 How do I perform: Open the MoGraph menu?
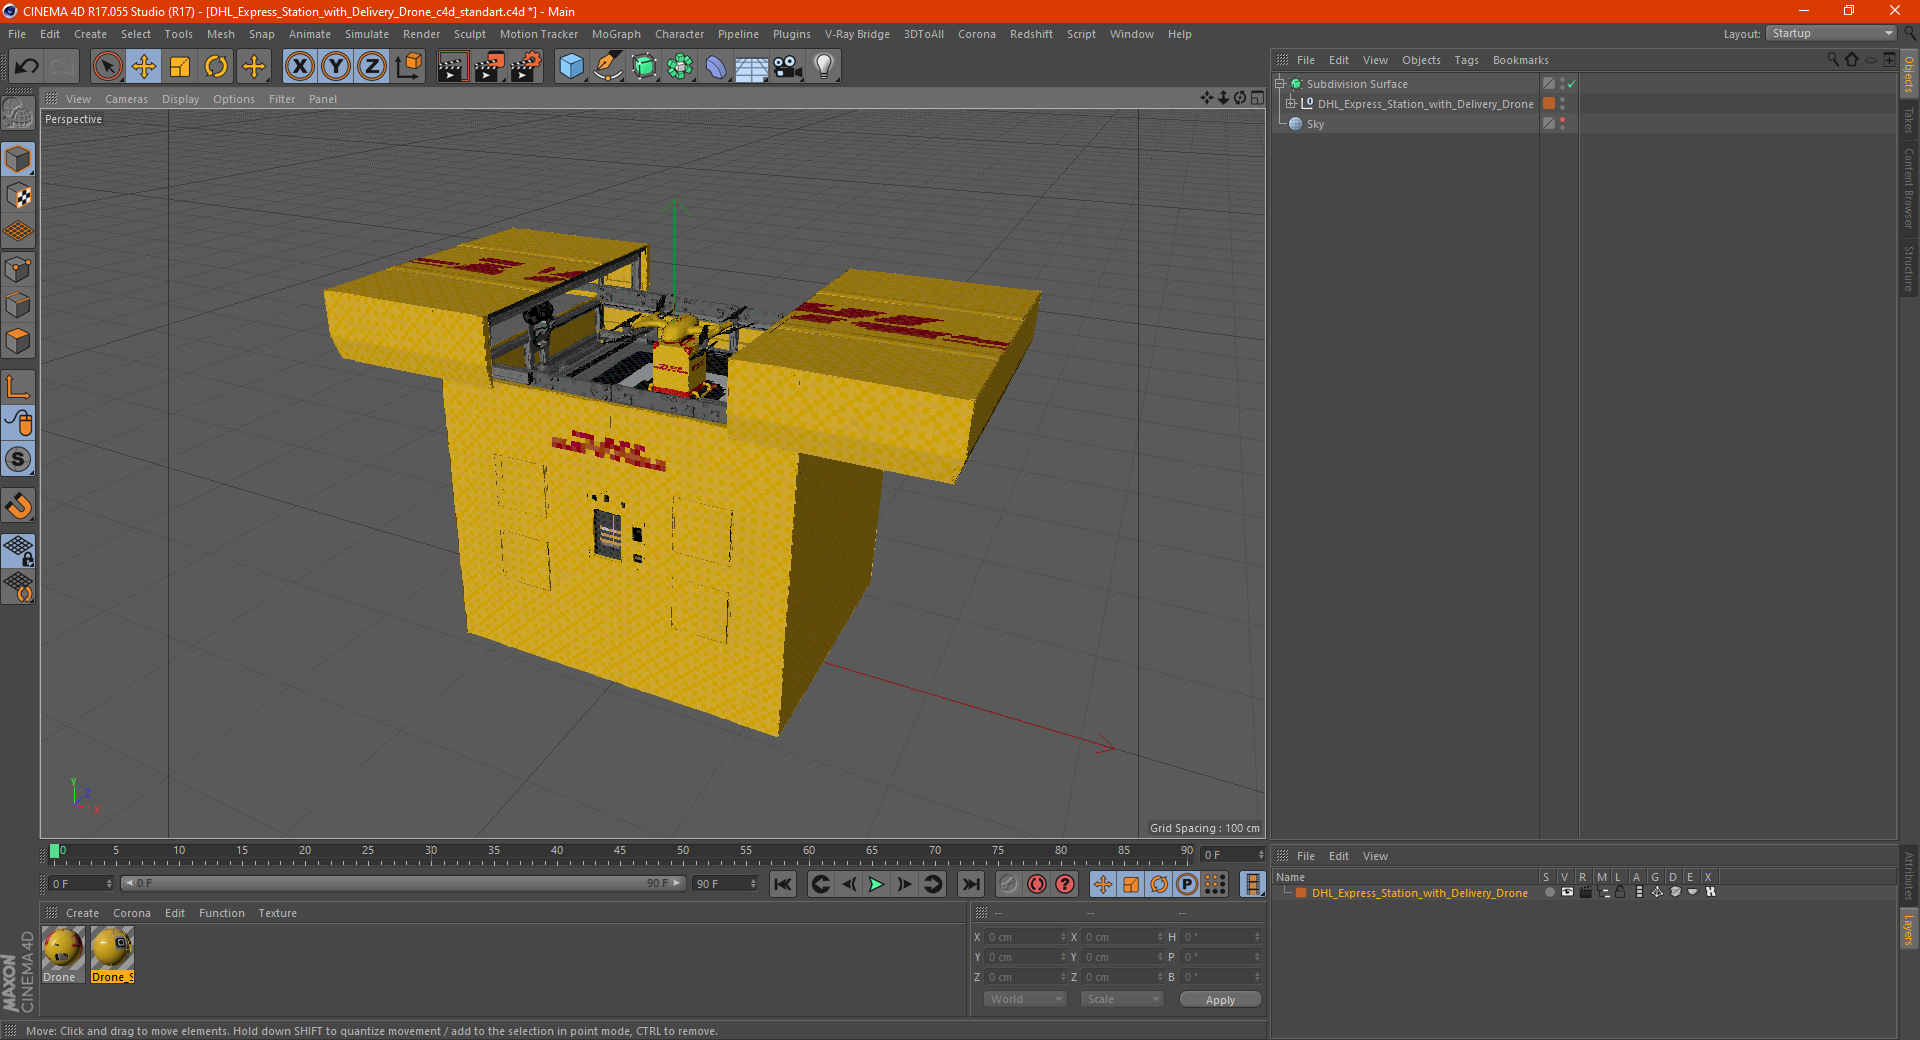tap(615, 34)
